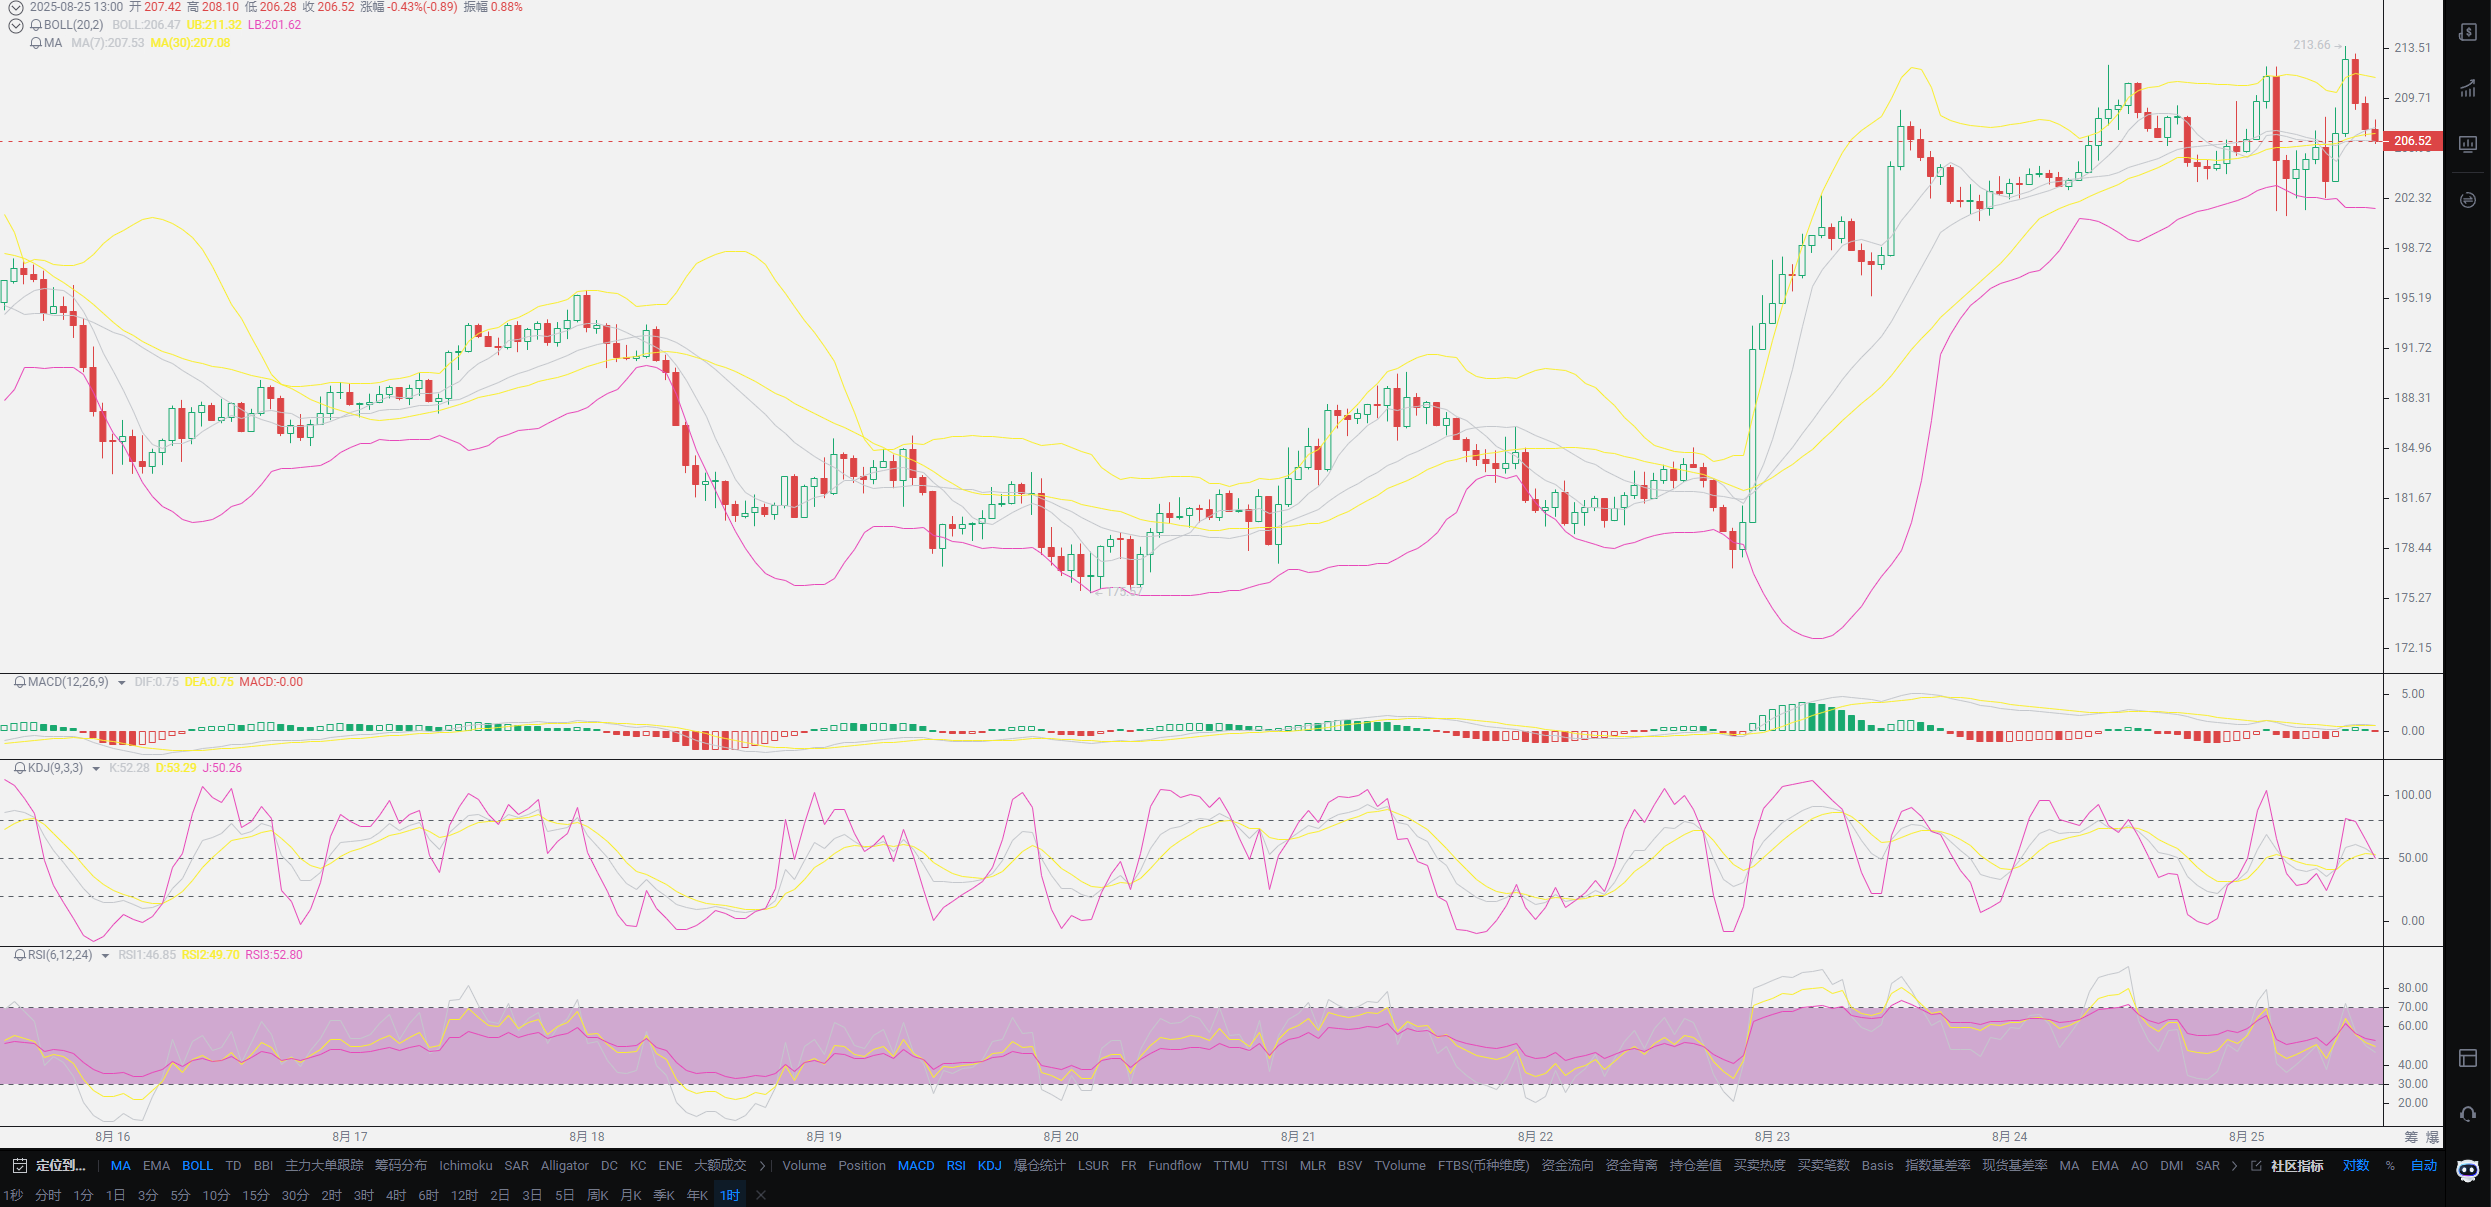Open the MACD(12,26,9) settings dropdown arrow

(122, 683)
